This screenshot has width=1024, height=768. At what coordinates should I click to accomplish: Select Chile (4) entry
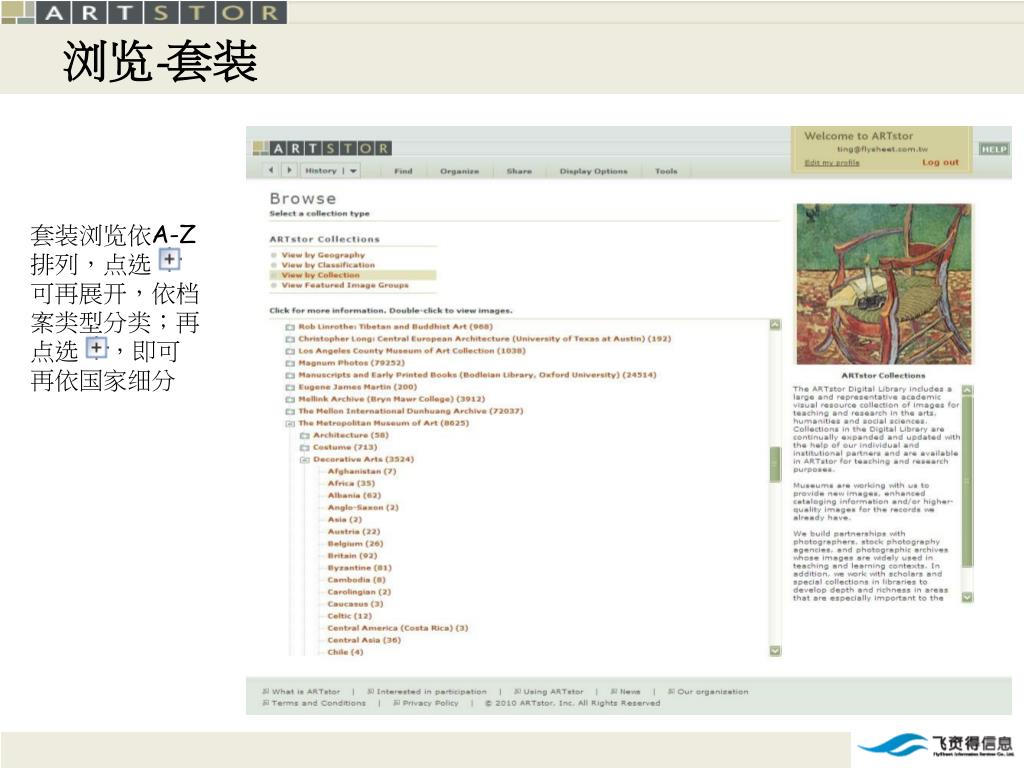coord(345,652)
